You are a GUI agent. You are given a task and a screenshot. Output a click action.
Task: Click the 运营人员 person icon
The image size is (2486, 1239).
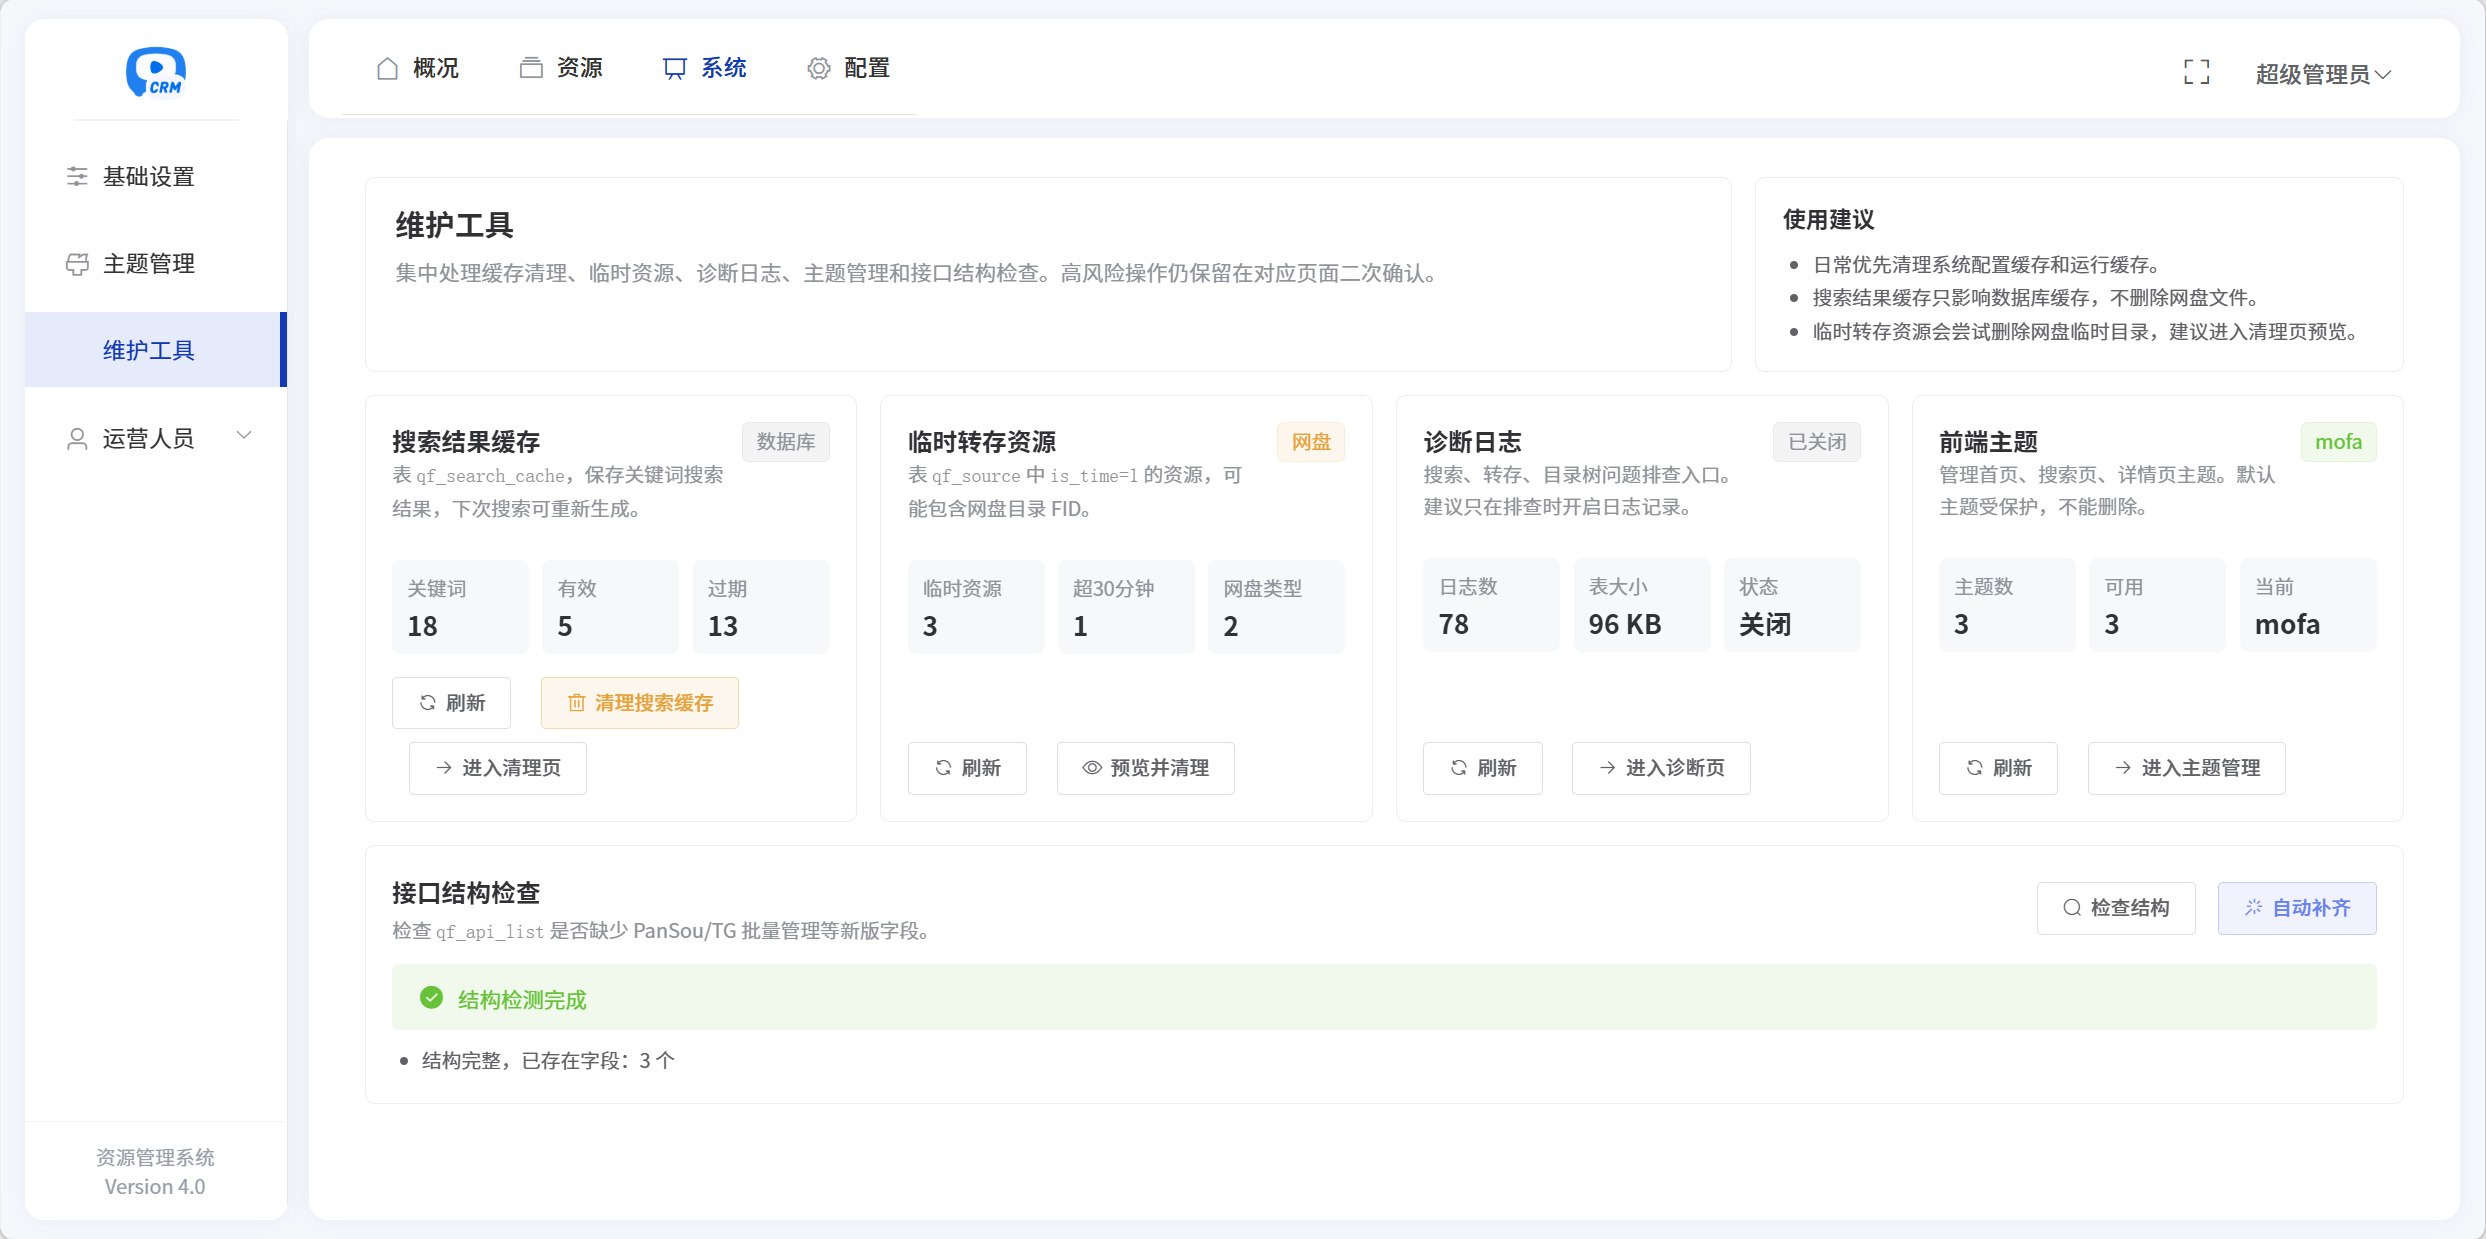point(77,438)
